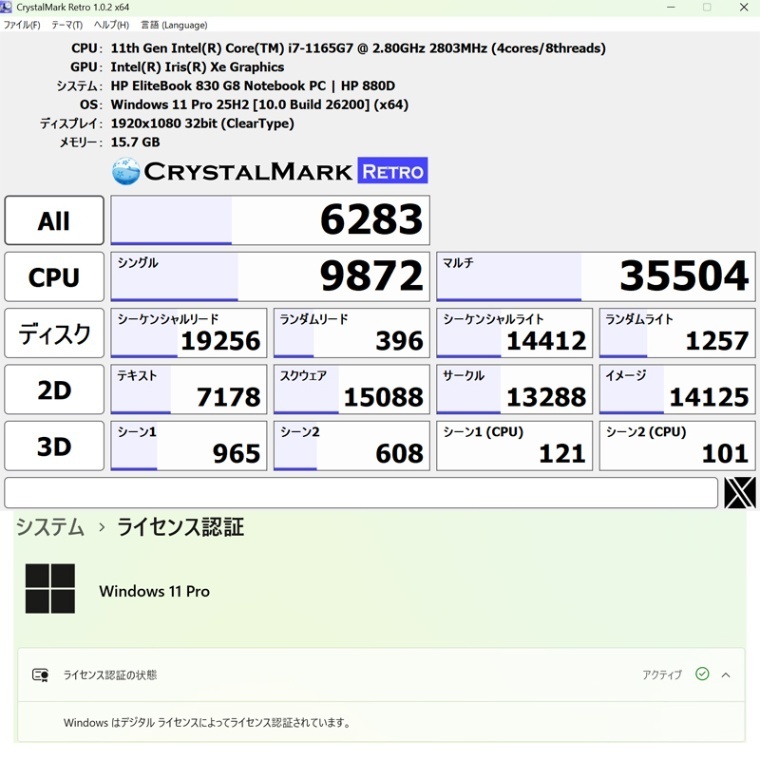Open the 言語 (Language) menu
The width and height of the screenshot is (760, 760).
[x=174, y=25]
